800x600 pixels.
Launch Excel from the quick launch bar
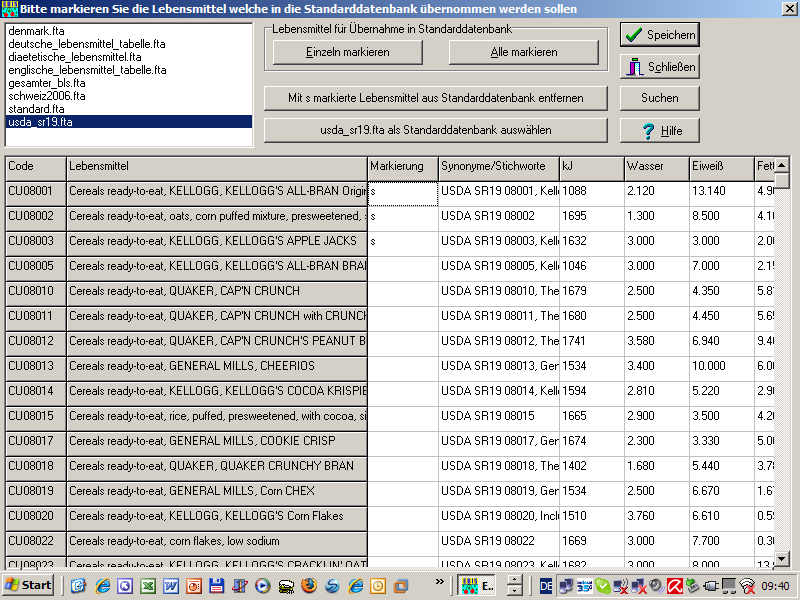(x=147, y=585)
